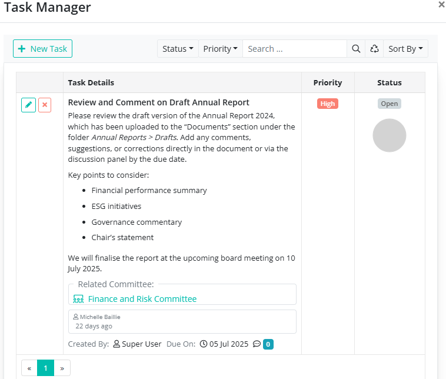Image resolution: width=446 pixels, height=379 pixels.
Task: Click the magnifying glass search icon
Action: [x=356, y=49]
